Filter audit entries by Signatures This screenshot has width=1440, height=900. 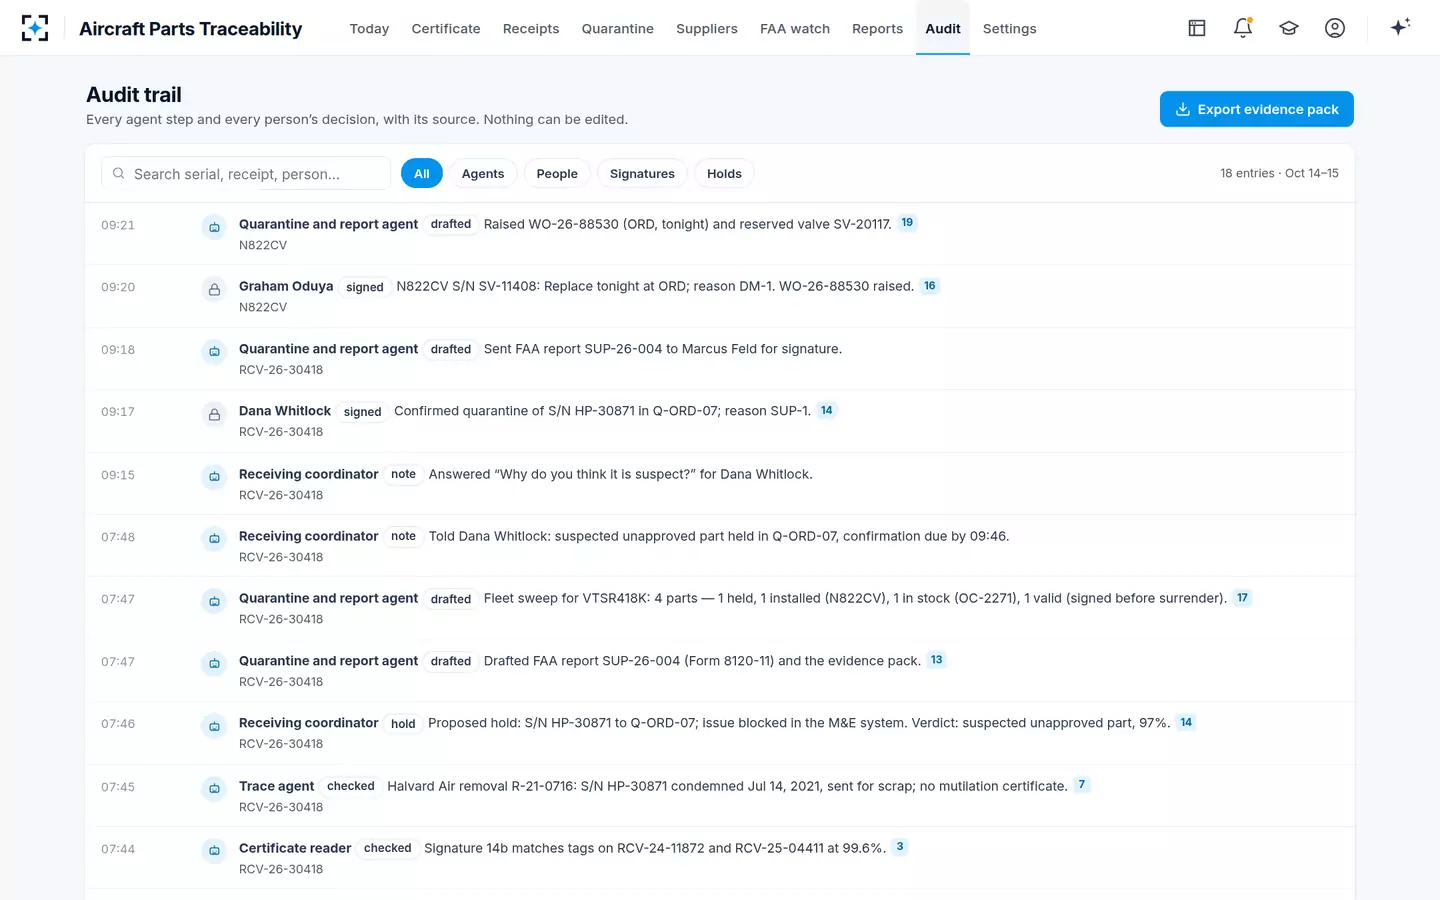tap(642, 173)
